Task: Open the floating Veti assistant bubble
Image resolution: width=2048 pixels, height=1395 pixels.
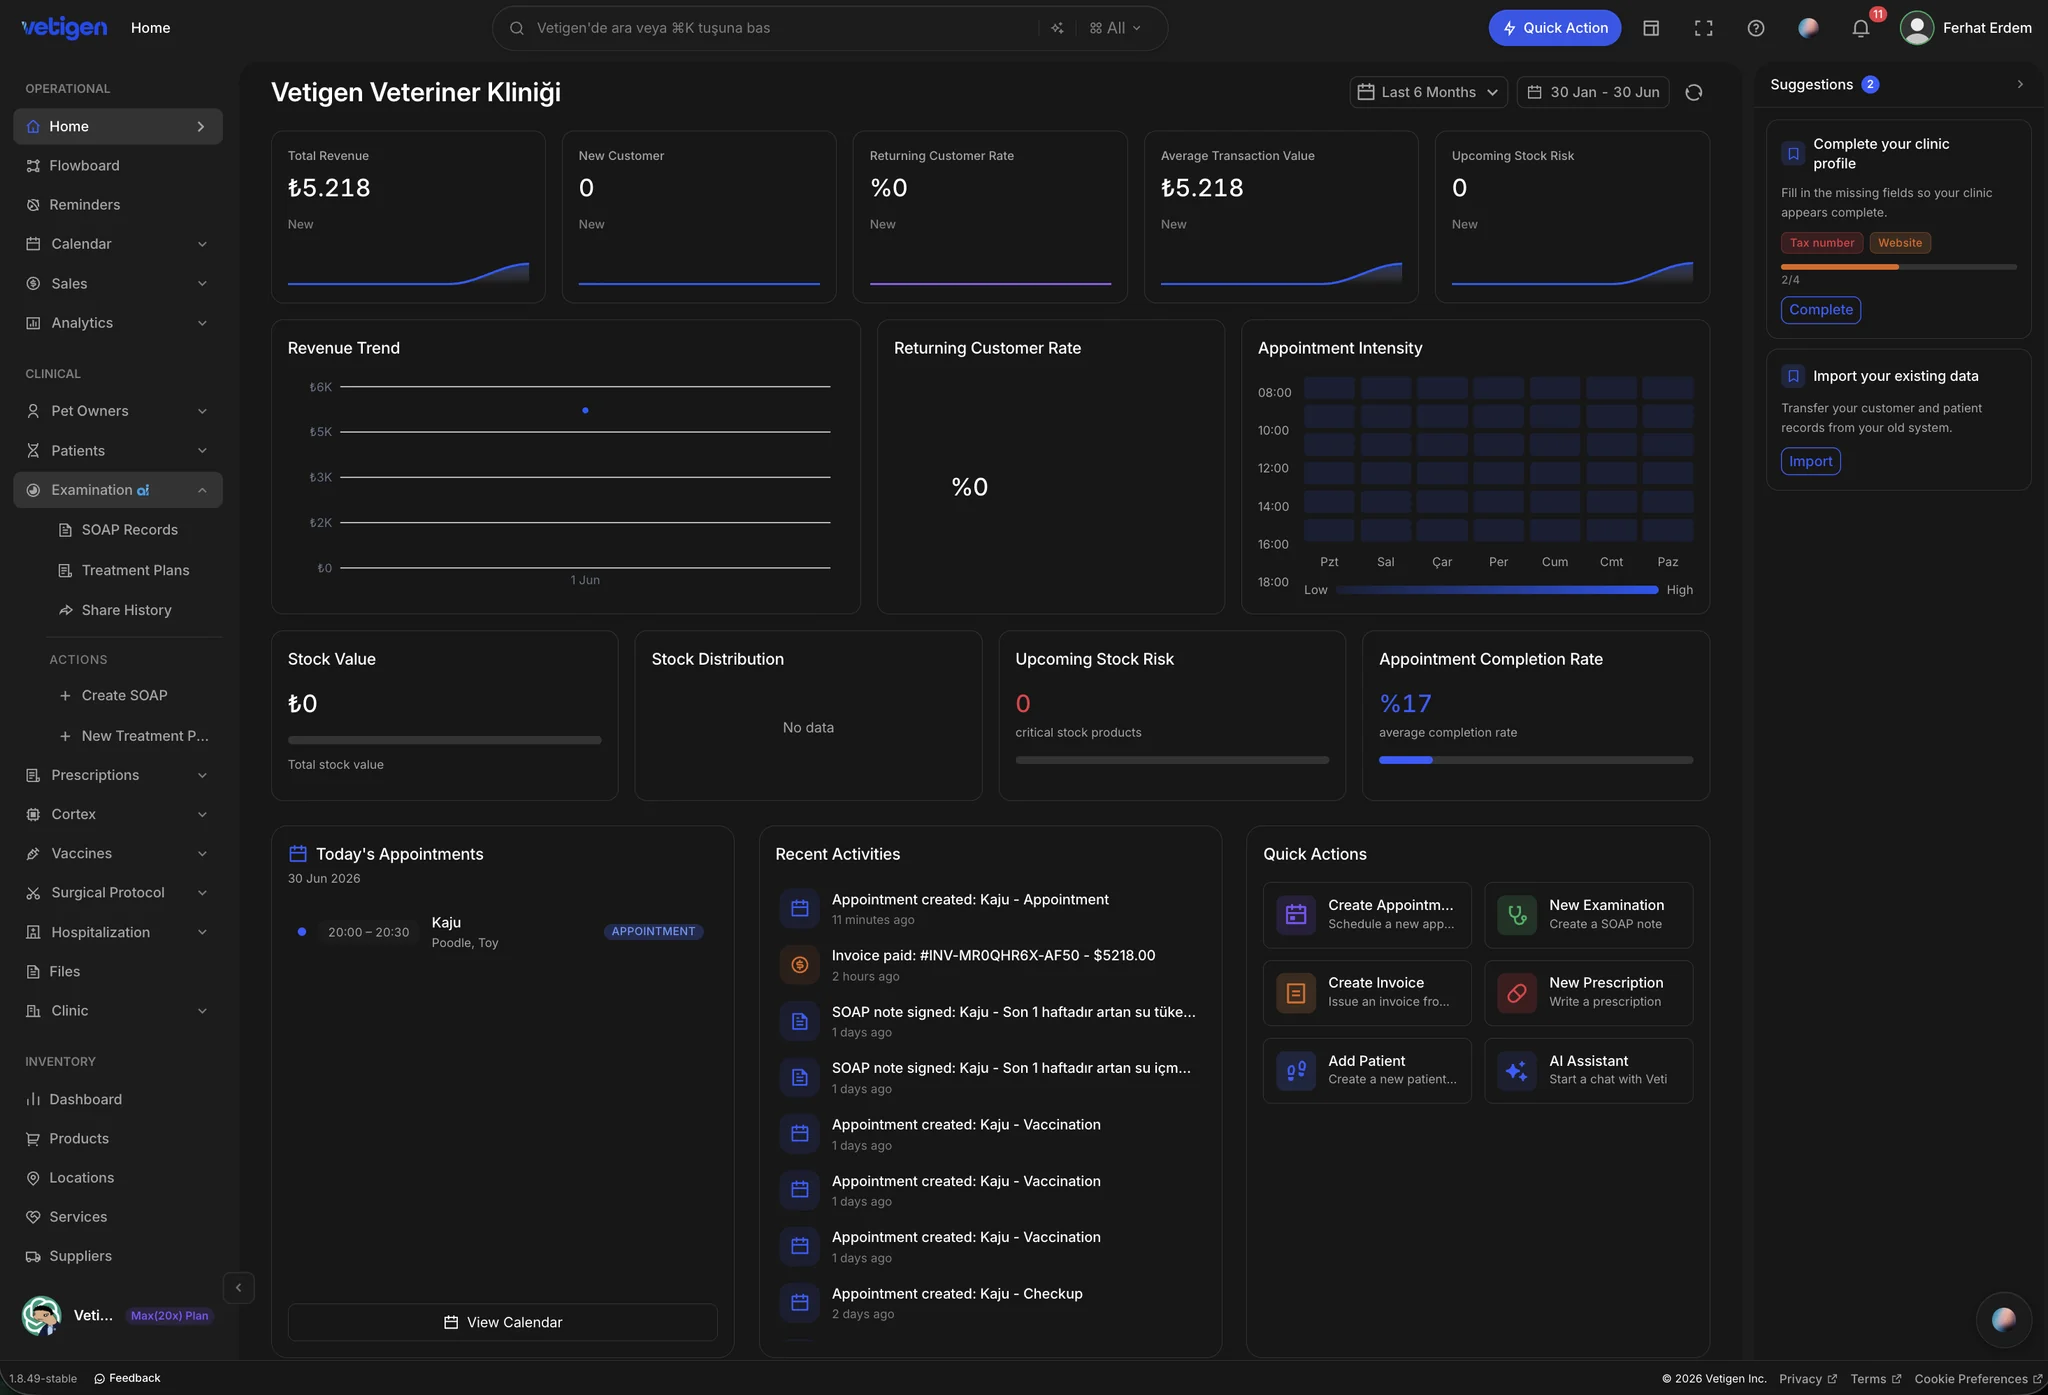Action: 2004,1319
